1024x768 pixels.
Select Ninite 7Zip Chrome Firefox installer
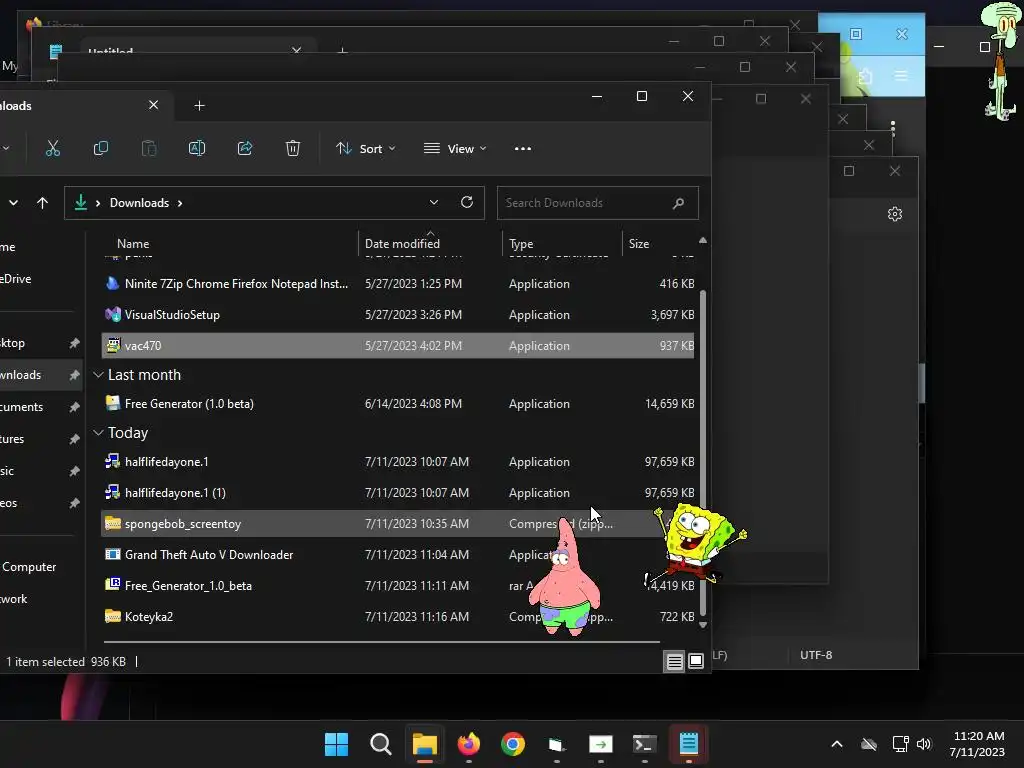(x=398, y=283)
